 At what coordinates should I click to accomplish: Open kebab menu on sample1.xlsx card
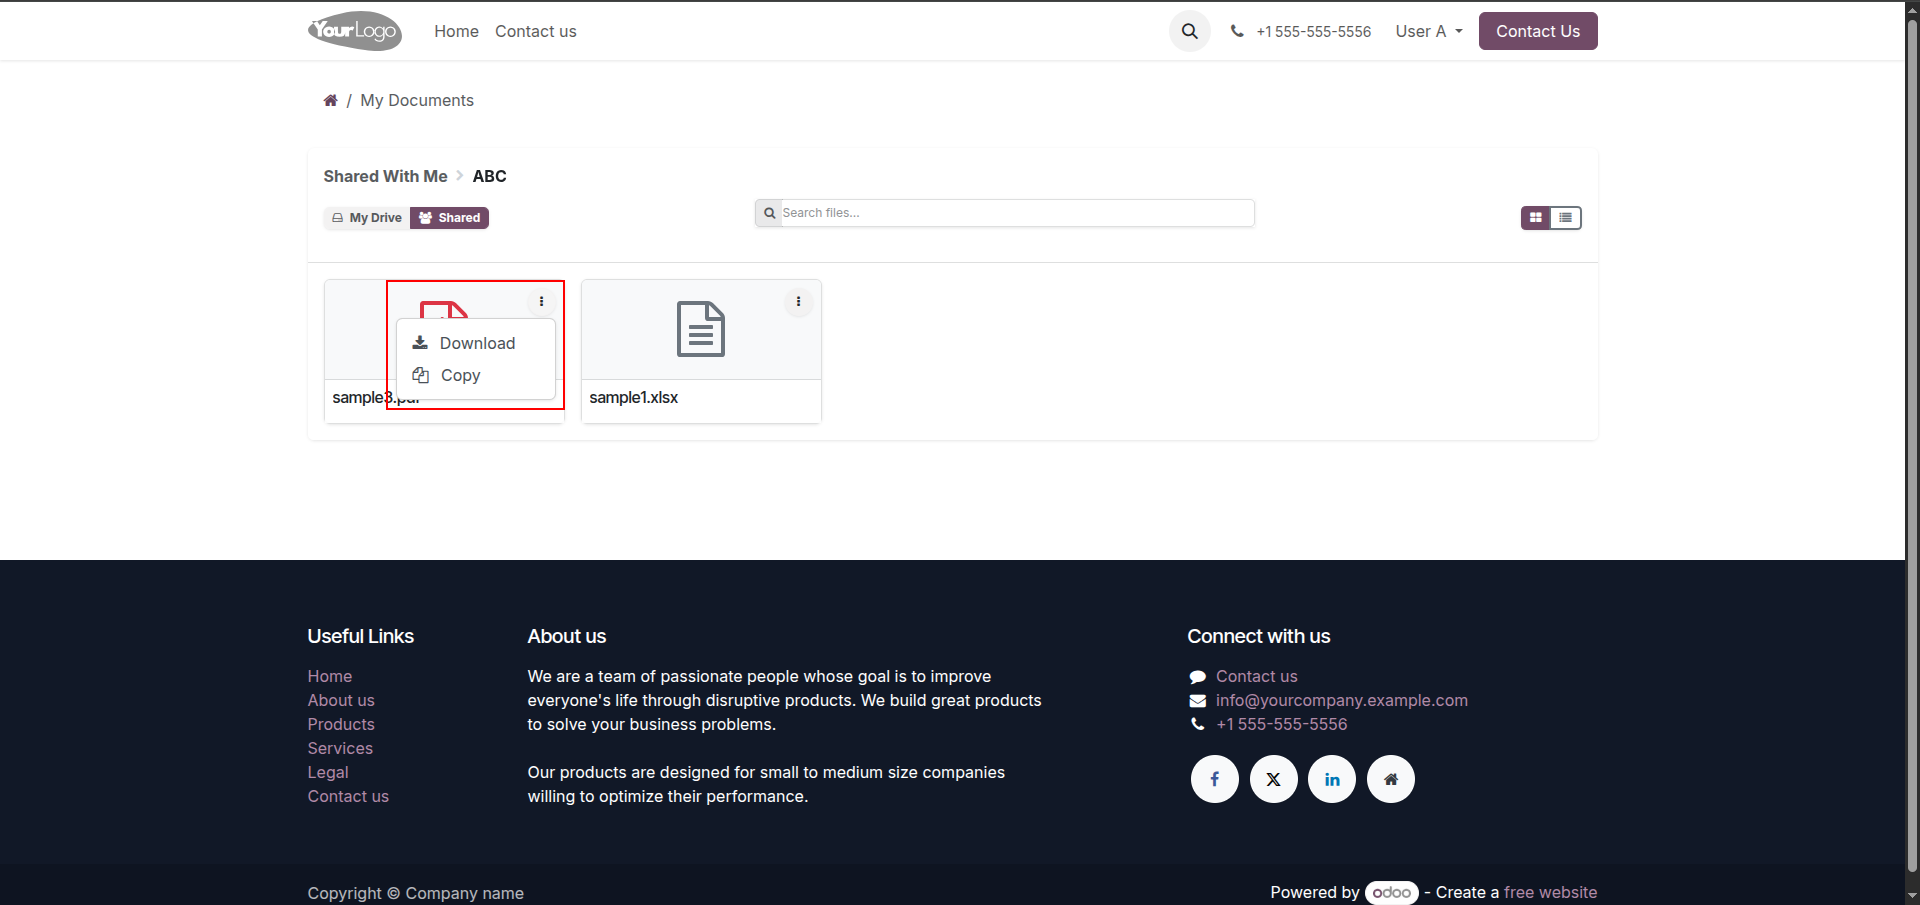click(x=798, y=301)
